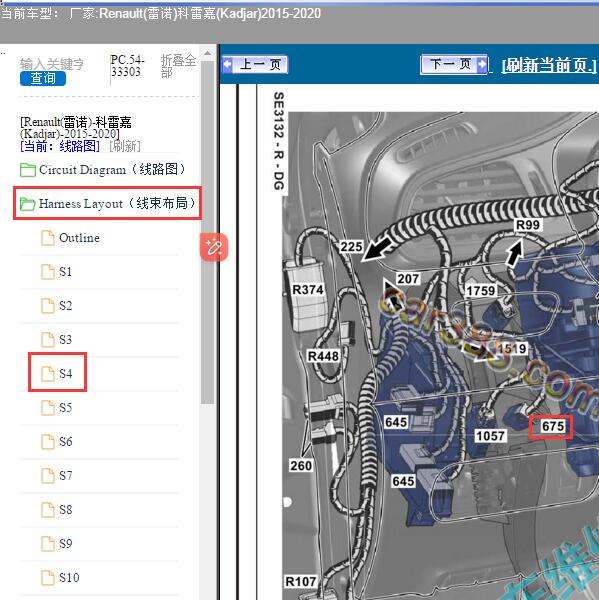This screenshot has height=600, width=599.
Task: Click the 260 label in diagram
Action: click(x=301, y=466)
